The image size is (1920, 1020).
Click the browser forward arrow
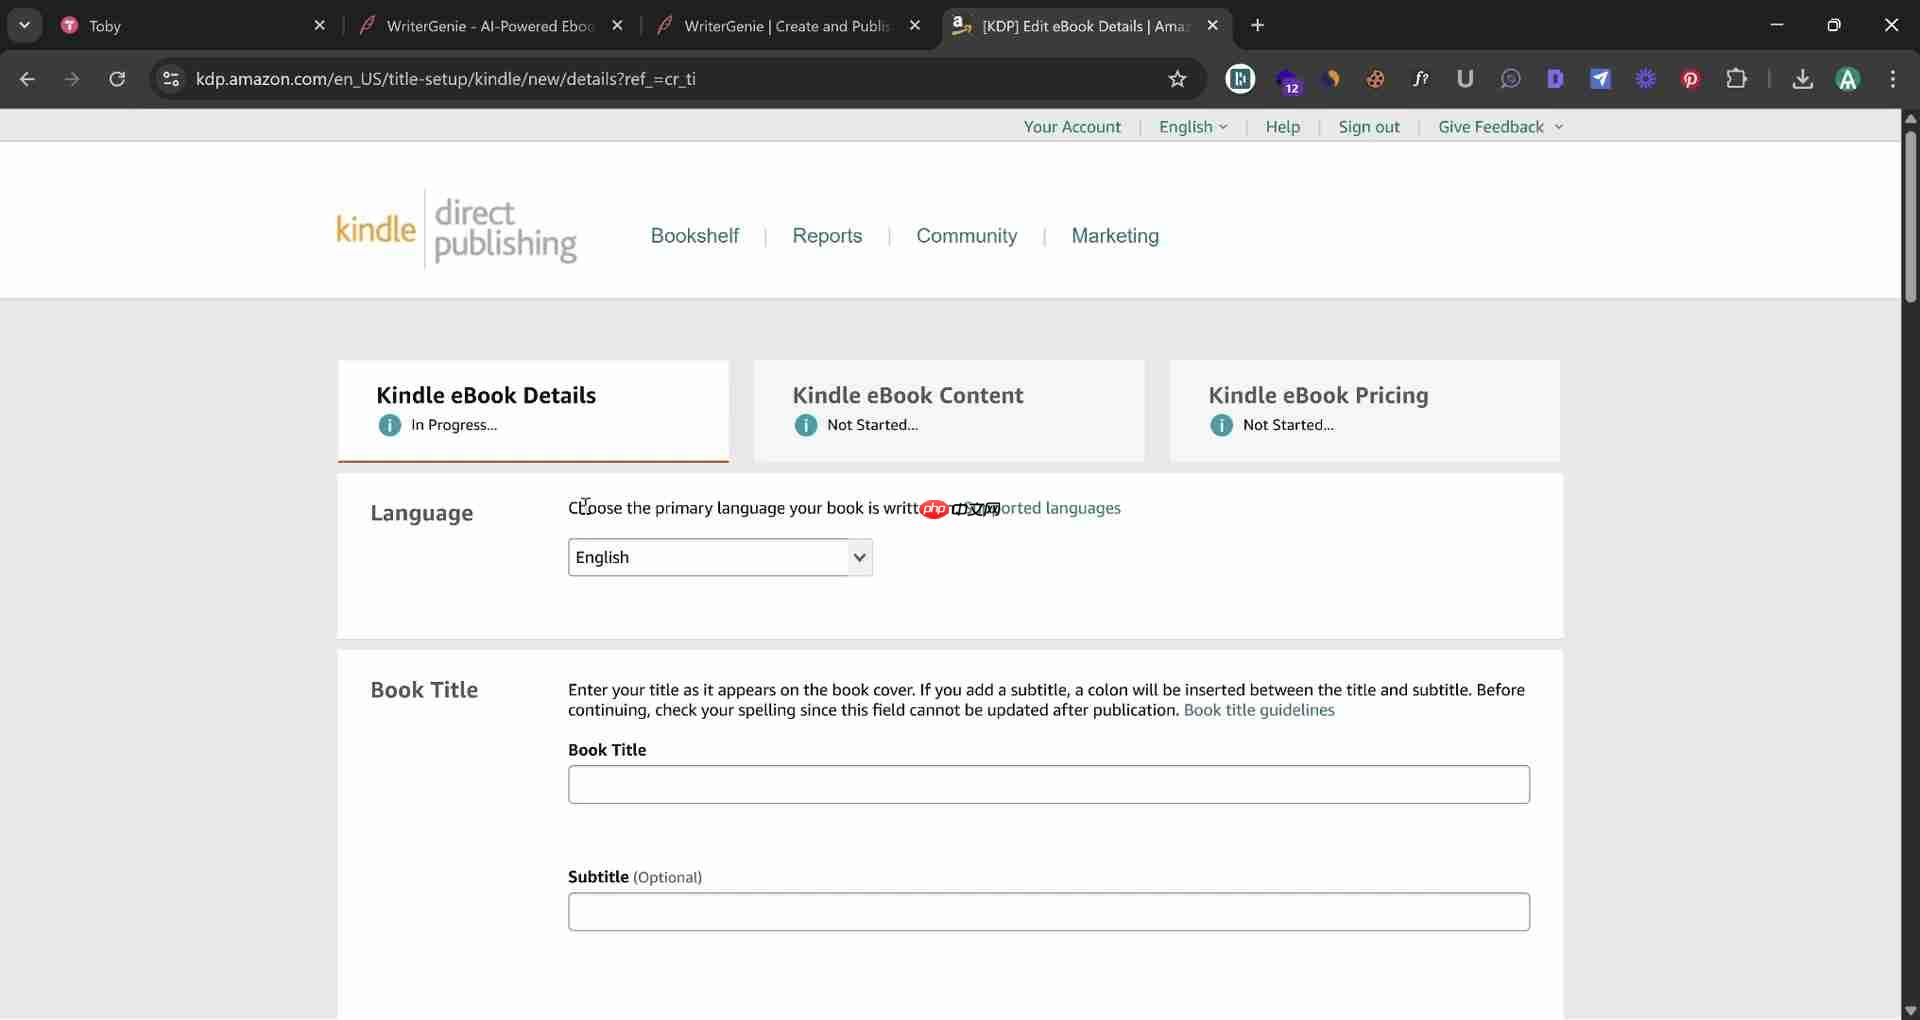(72, 79)
